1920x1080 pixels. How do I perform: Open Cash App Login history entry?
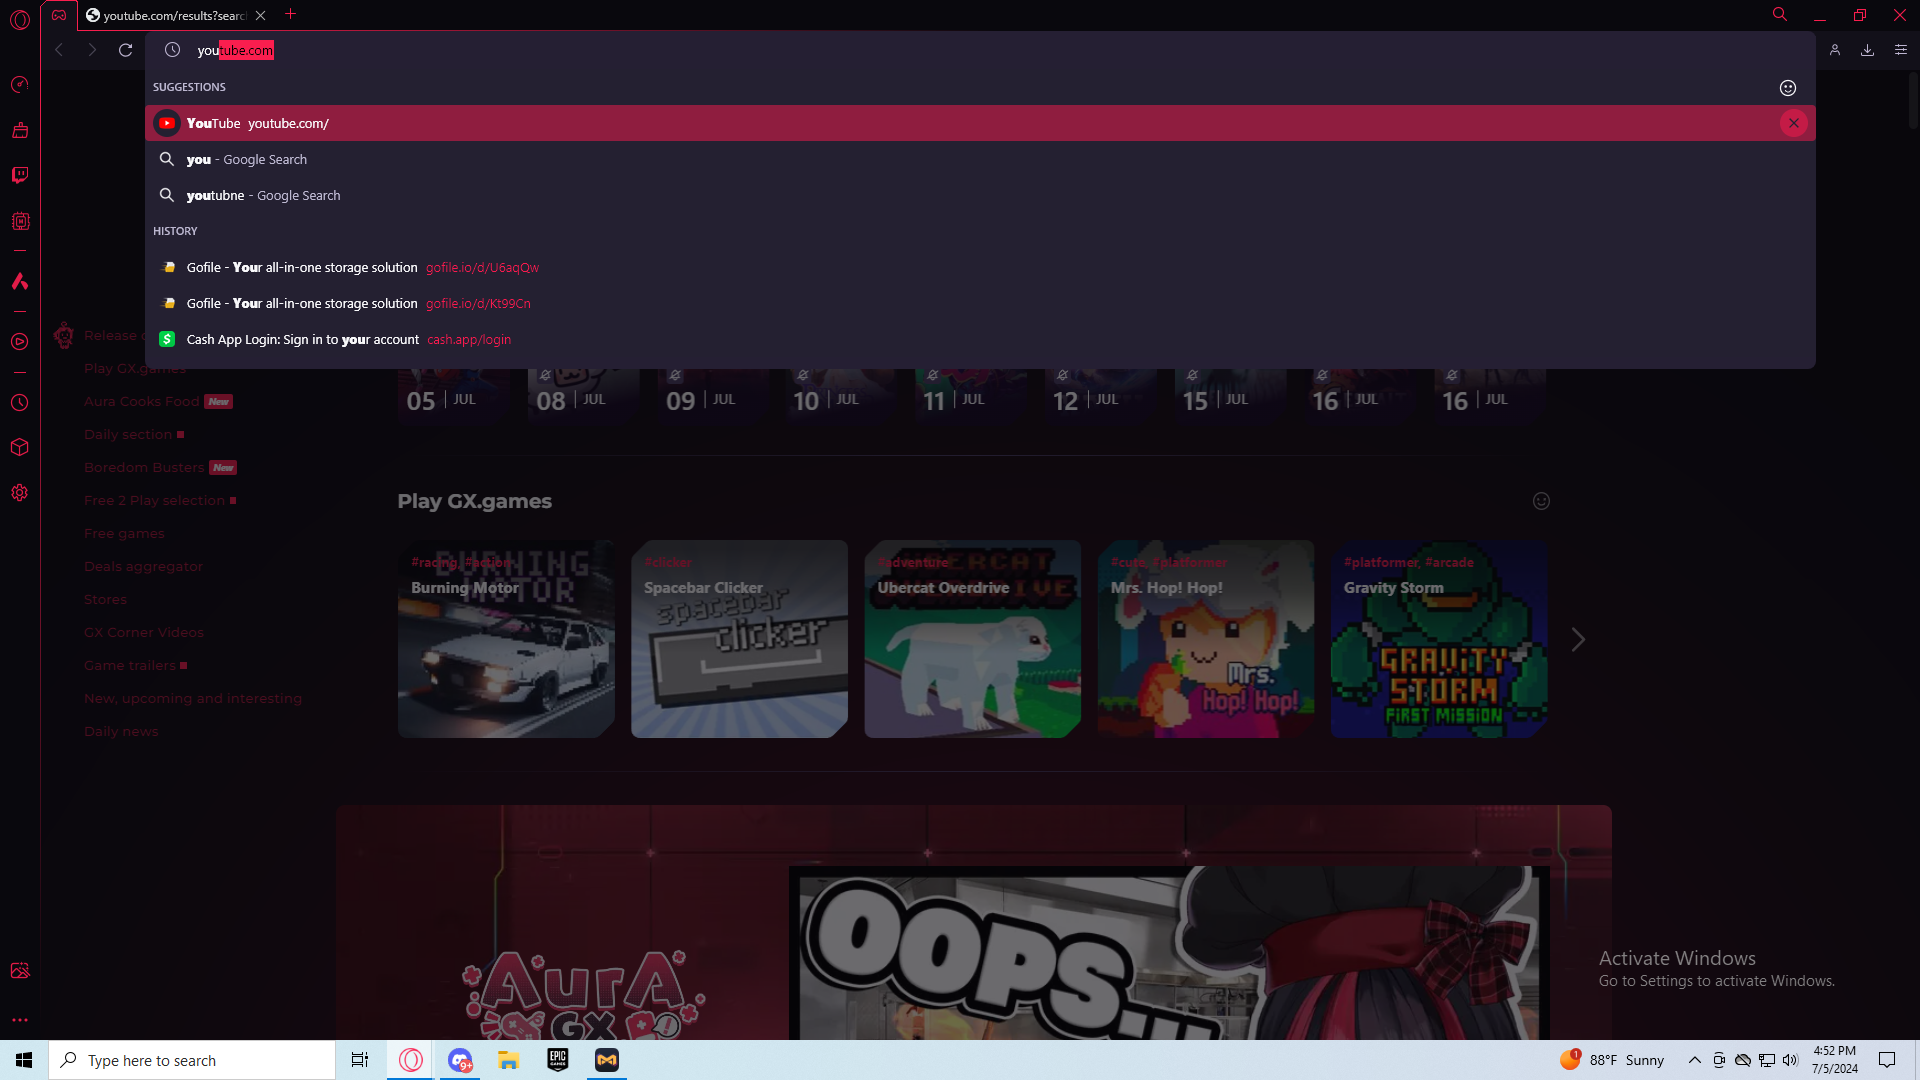tap(980, 339)
